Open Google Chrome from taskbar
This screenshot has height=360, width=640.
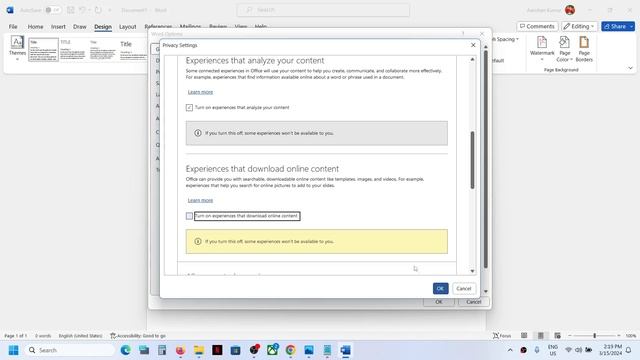pos(290,350)
